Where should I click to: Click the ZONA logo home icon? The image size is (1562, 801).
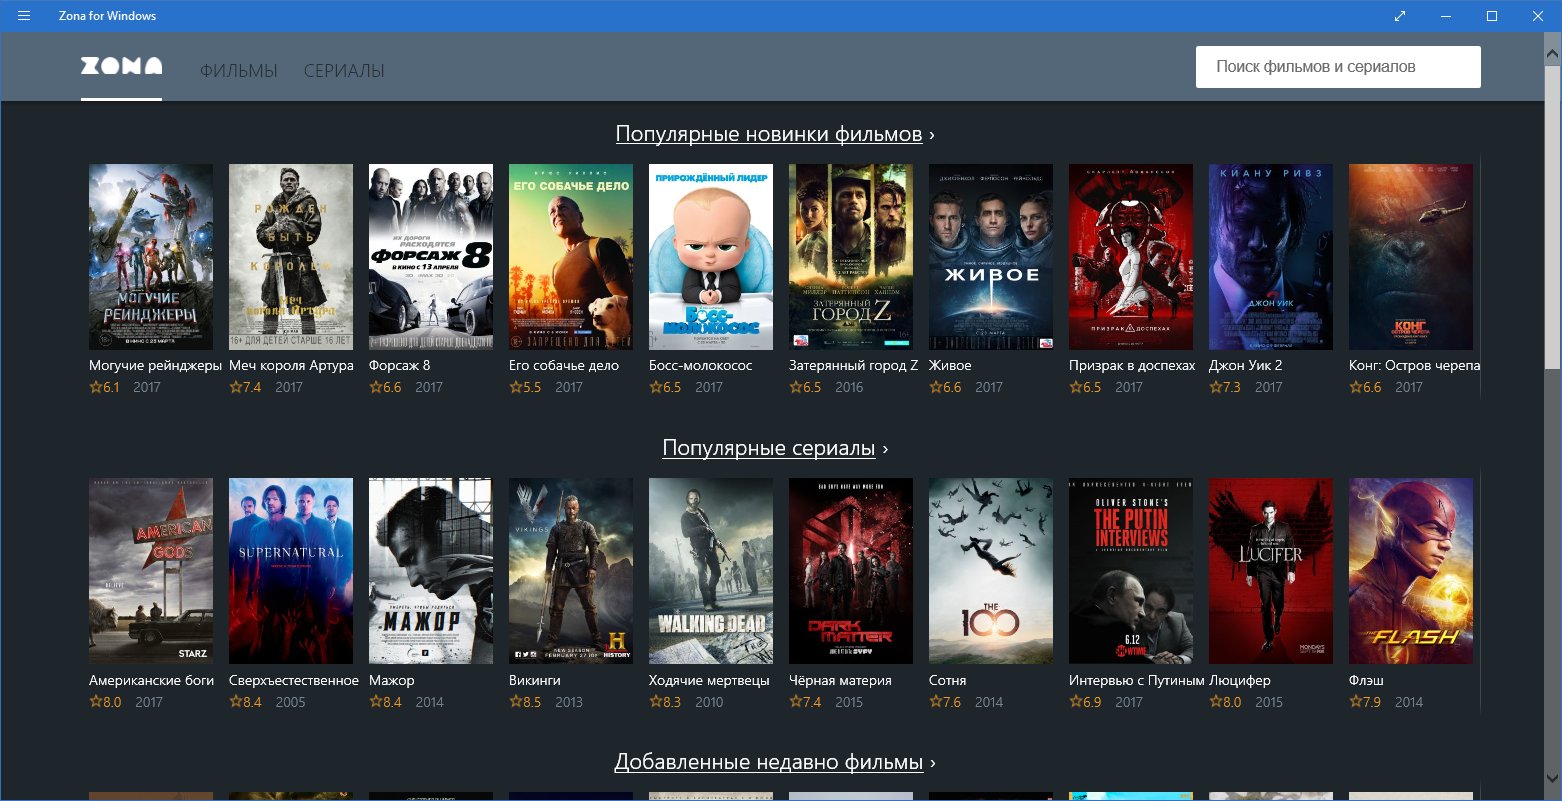[x=121, y=66]
